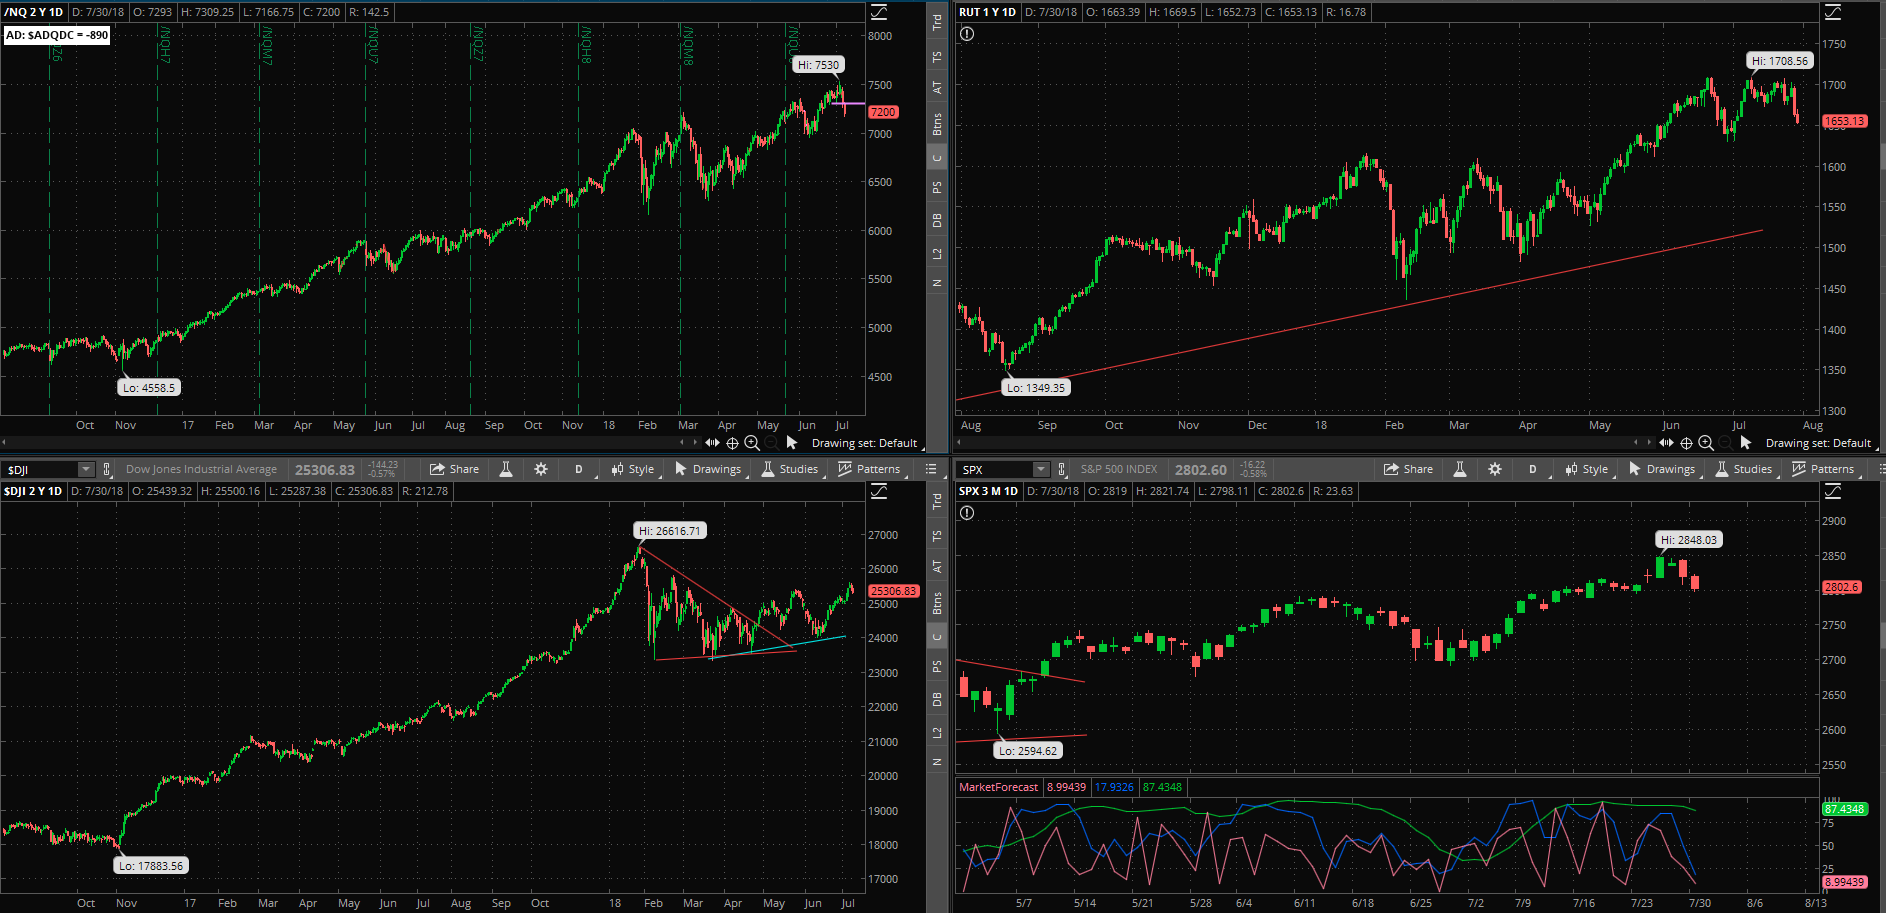The height and width of the screenshot is (913, 1886).
Task: Click the alert info icon in RUT chart
Action: click(967, 34)
